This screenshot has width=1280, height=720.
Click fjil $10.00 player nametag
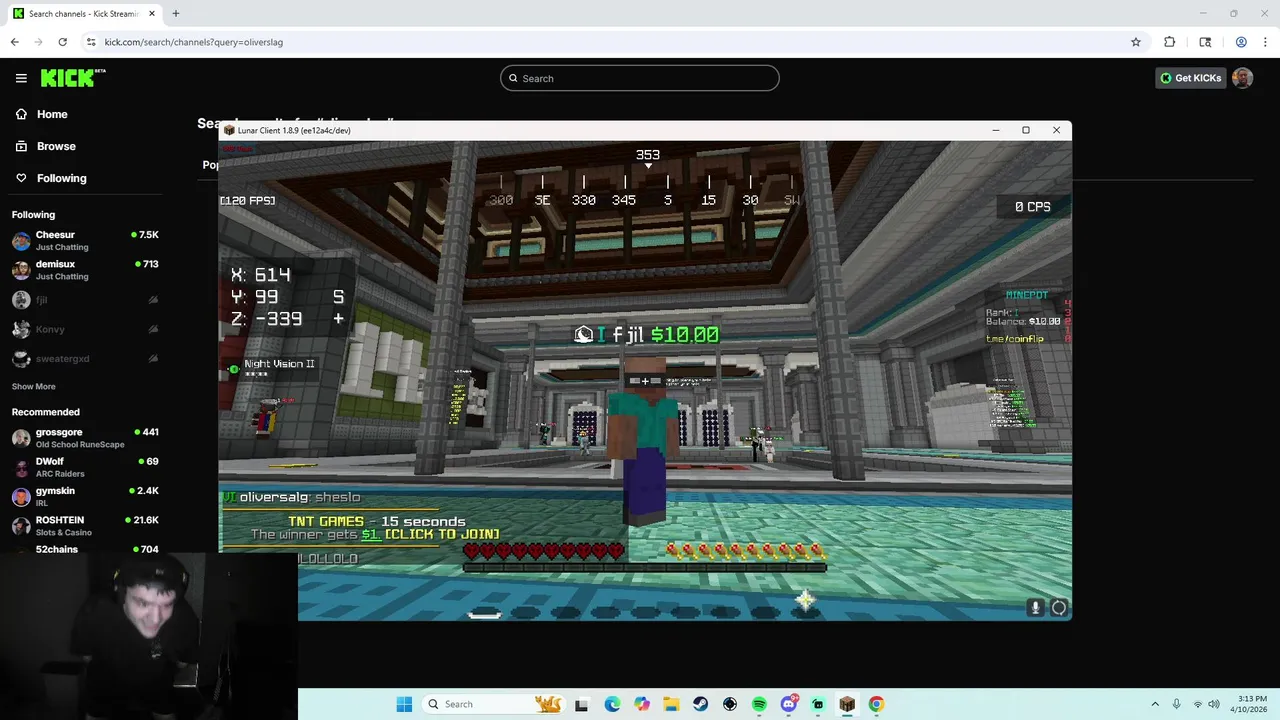pyautogui.click(x=647, y=334)
